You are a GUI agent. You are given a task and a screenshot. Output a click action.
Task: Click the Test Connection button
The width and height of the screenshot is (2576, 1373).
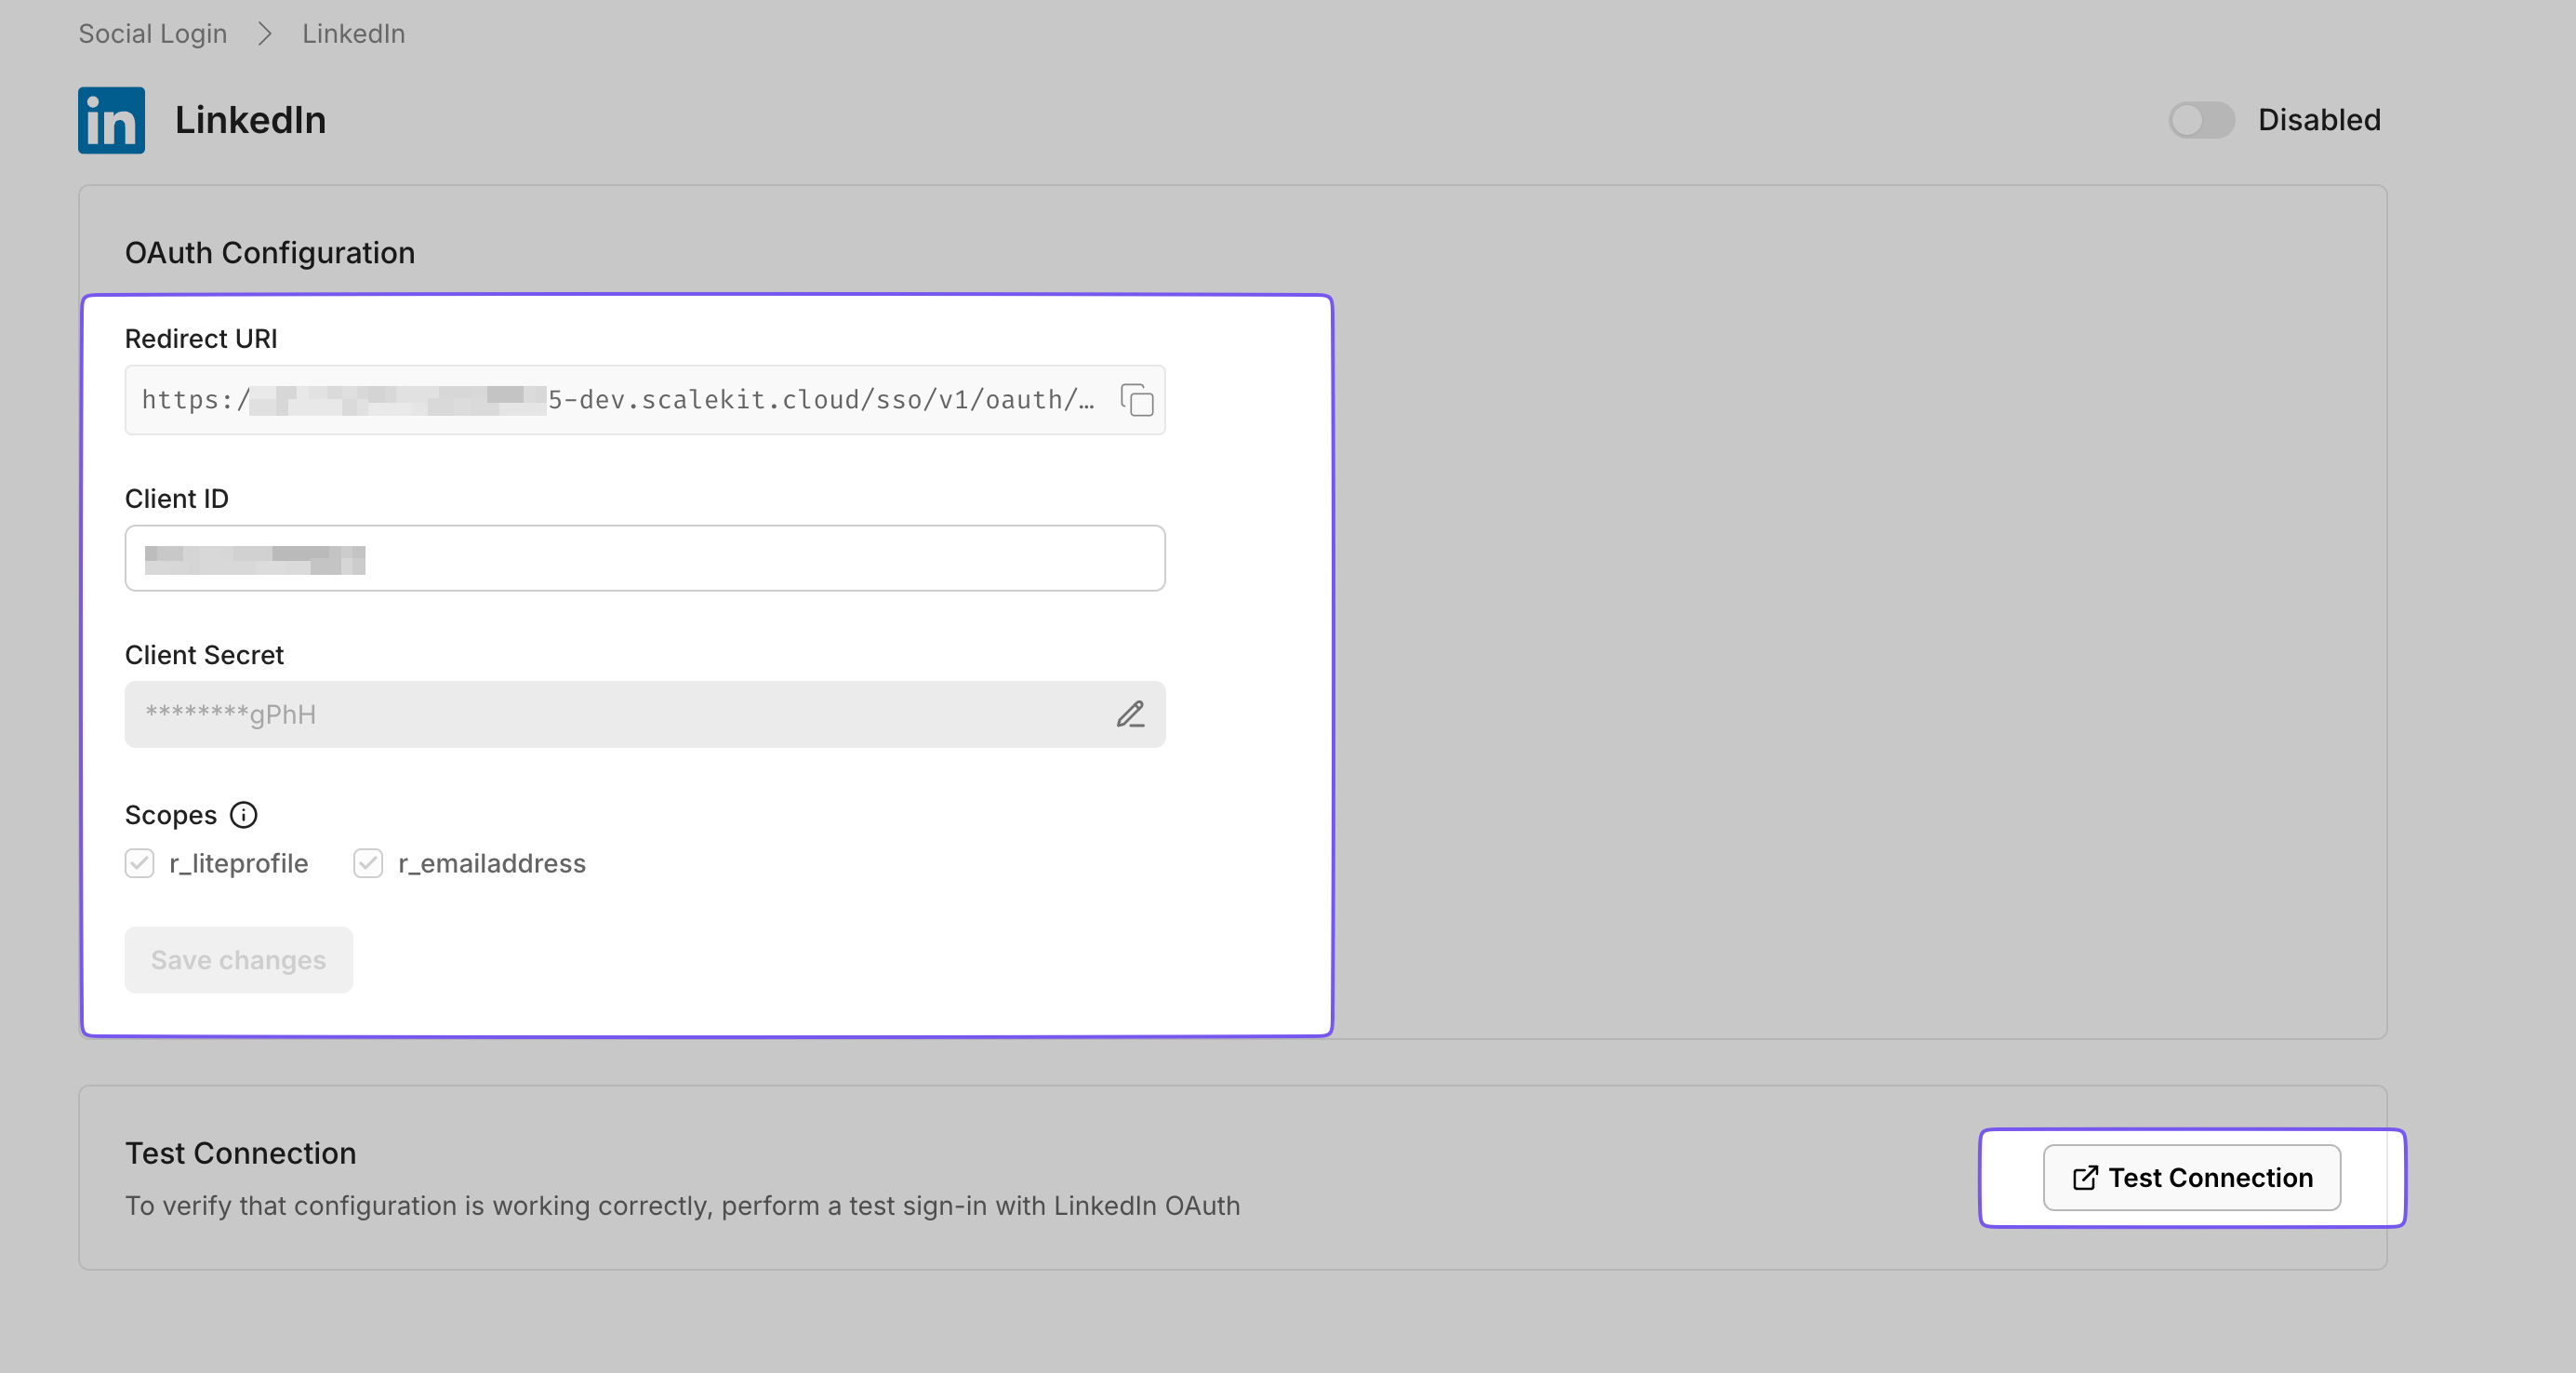[2192, 1178]
